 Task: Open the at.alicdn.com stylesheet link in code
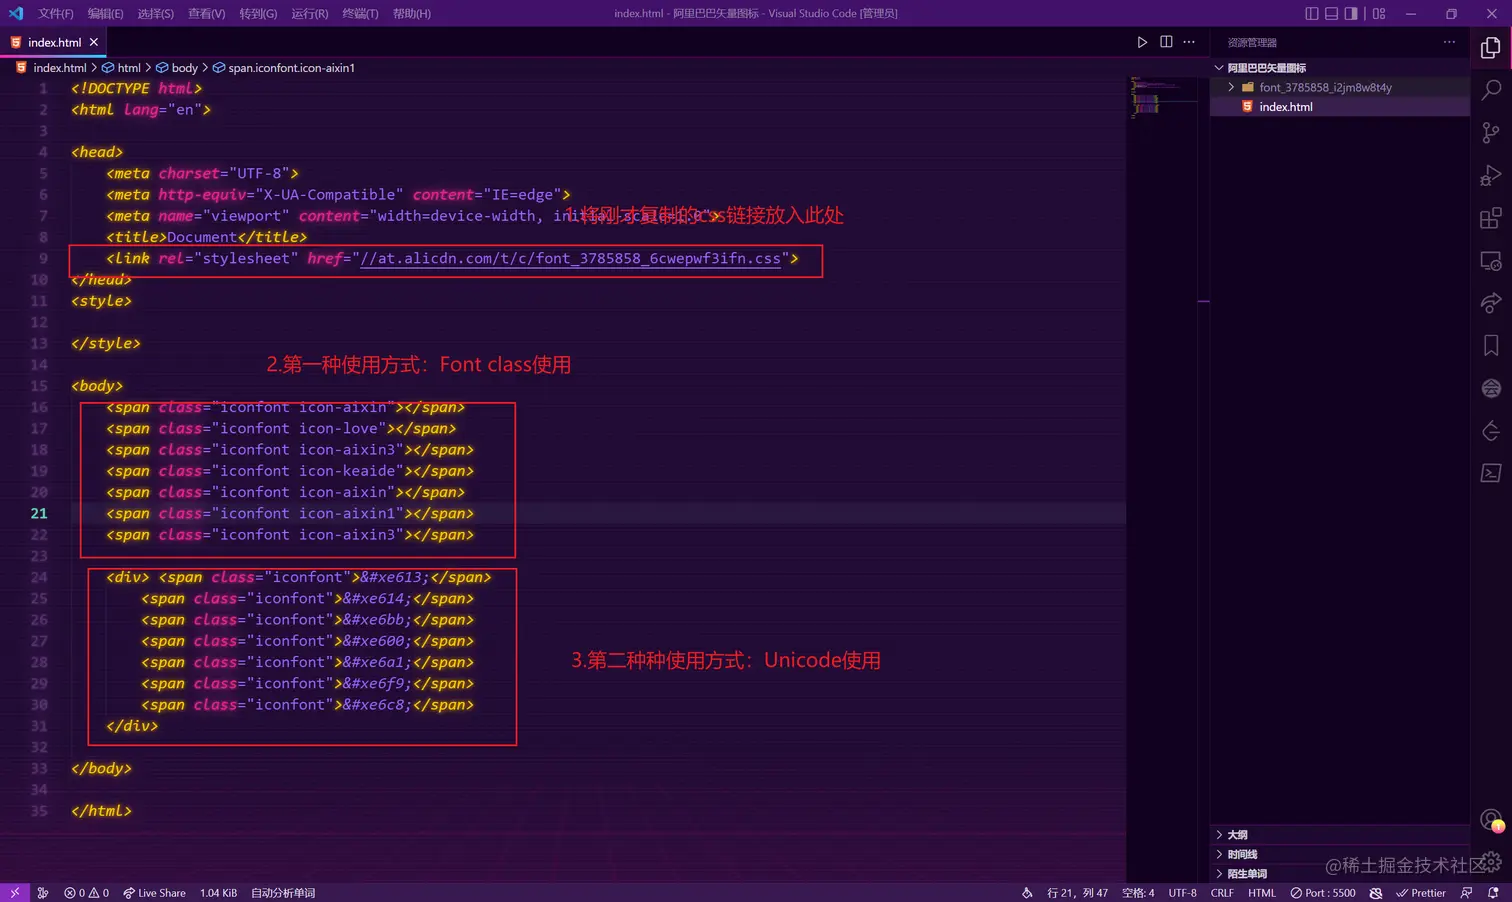click(x=570, y=258)
